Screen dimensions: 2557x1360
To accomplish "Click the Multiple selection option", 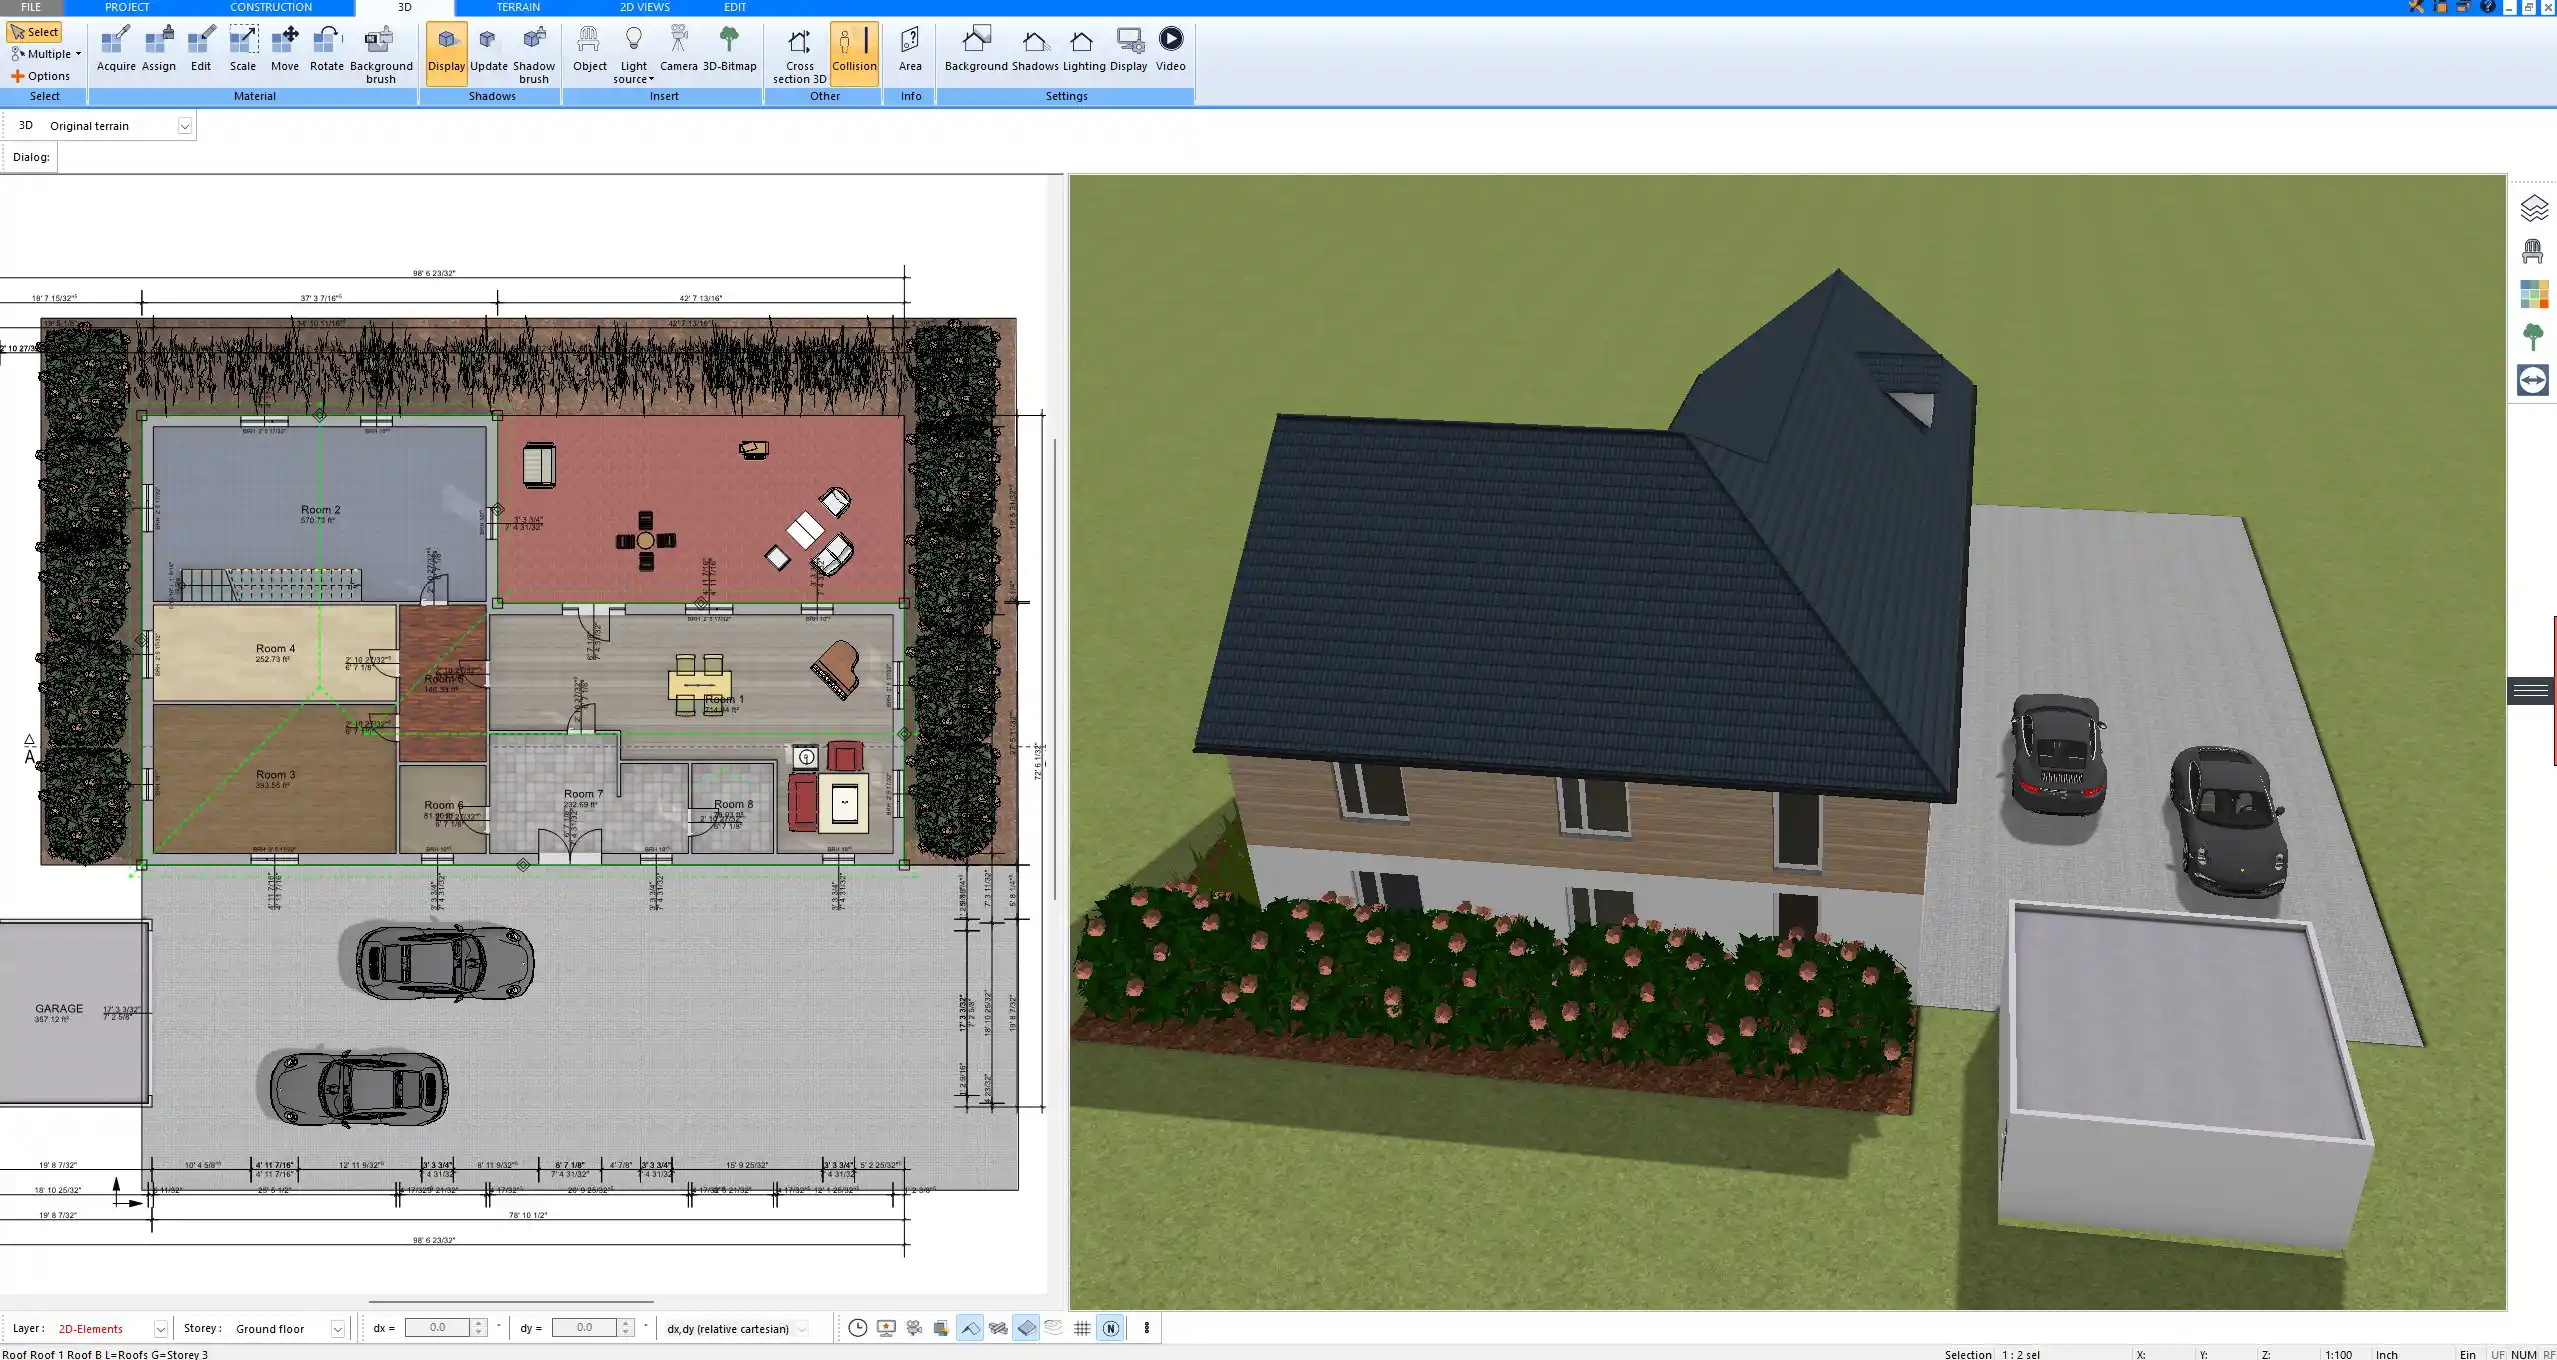I will pos(44,53).
